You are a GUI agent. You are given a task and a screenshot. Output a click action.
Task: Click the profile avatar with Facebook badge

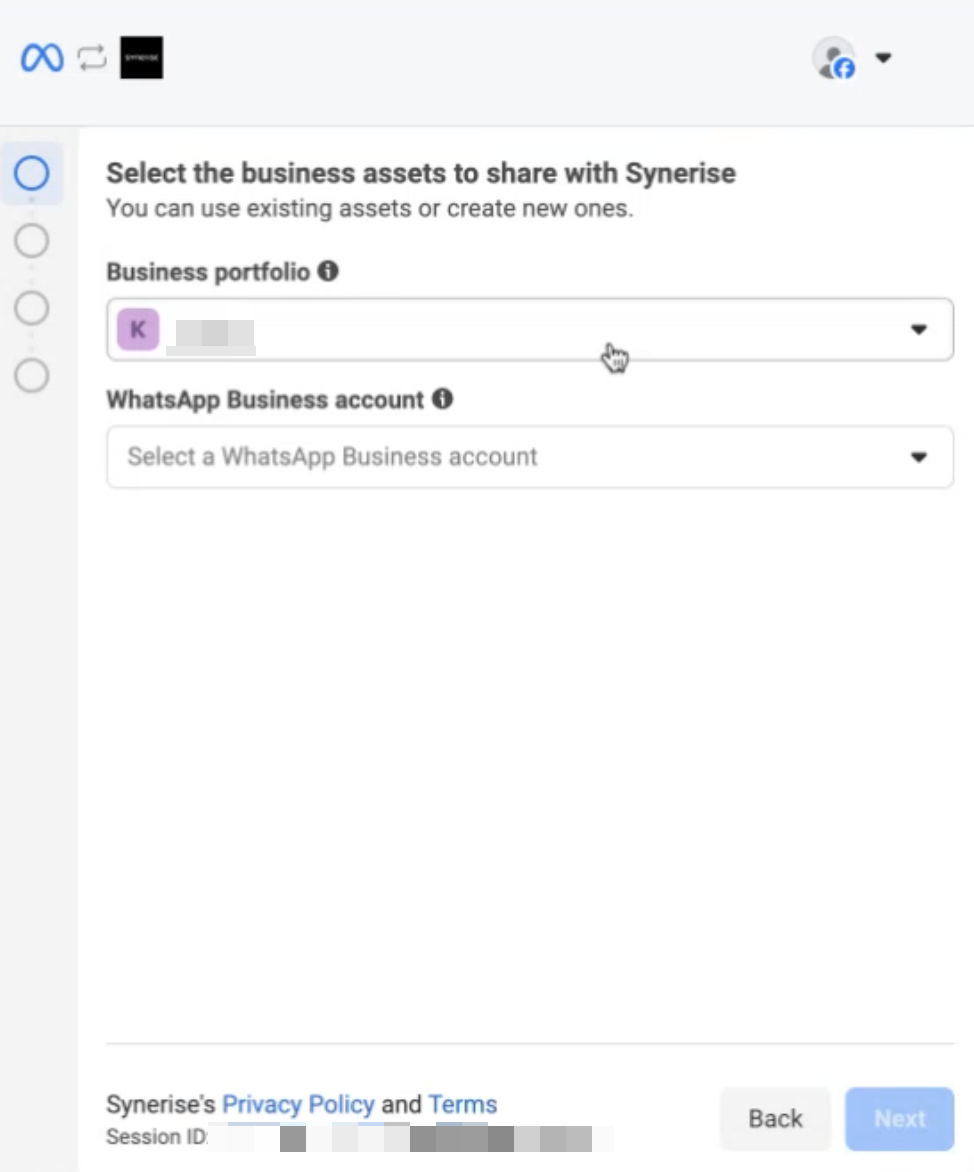[833, 58]
